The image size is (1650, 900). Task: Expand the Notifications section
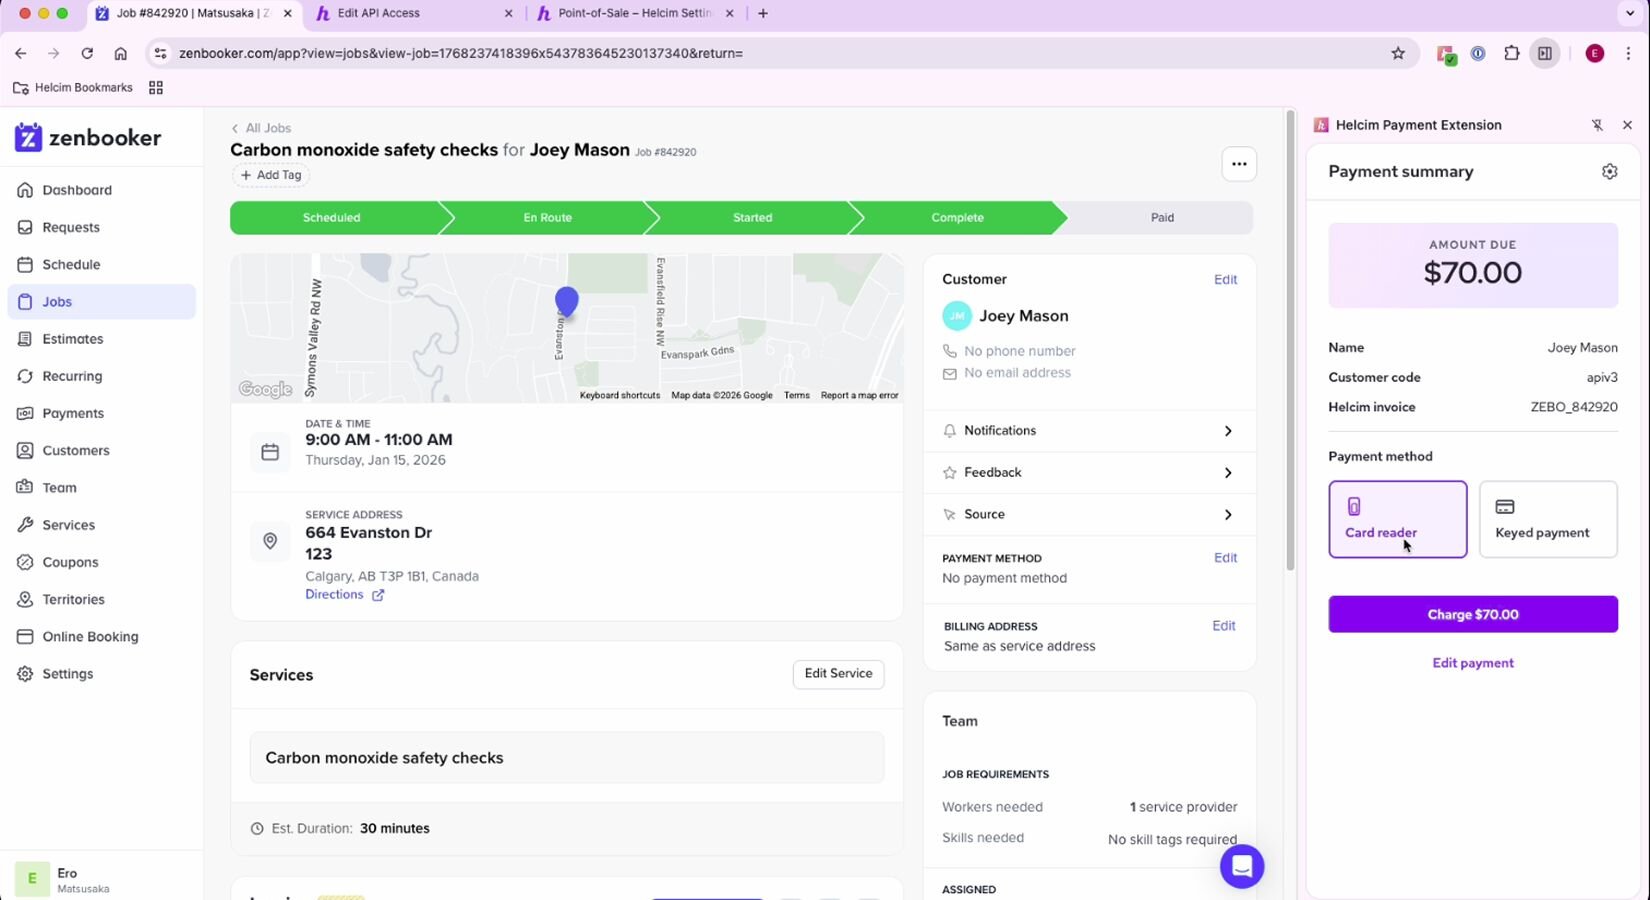pos(1089,431)
